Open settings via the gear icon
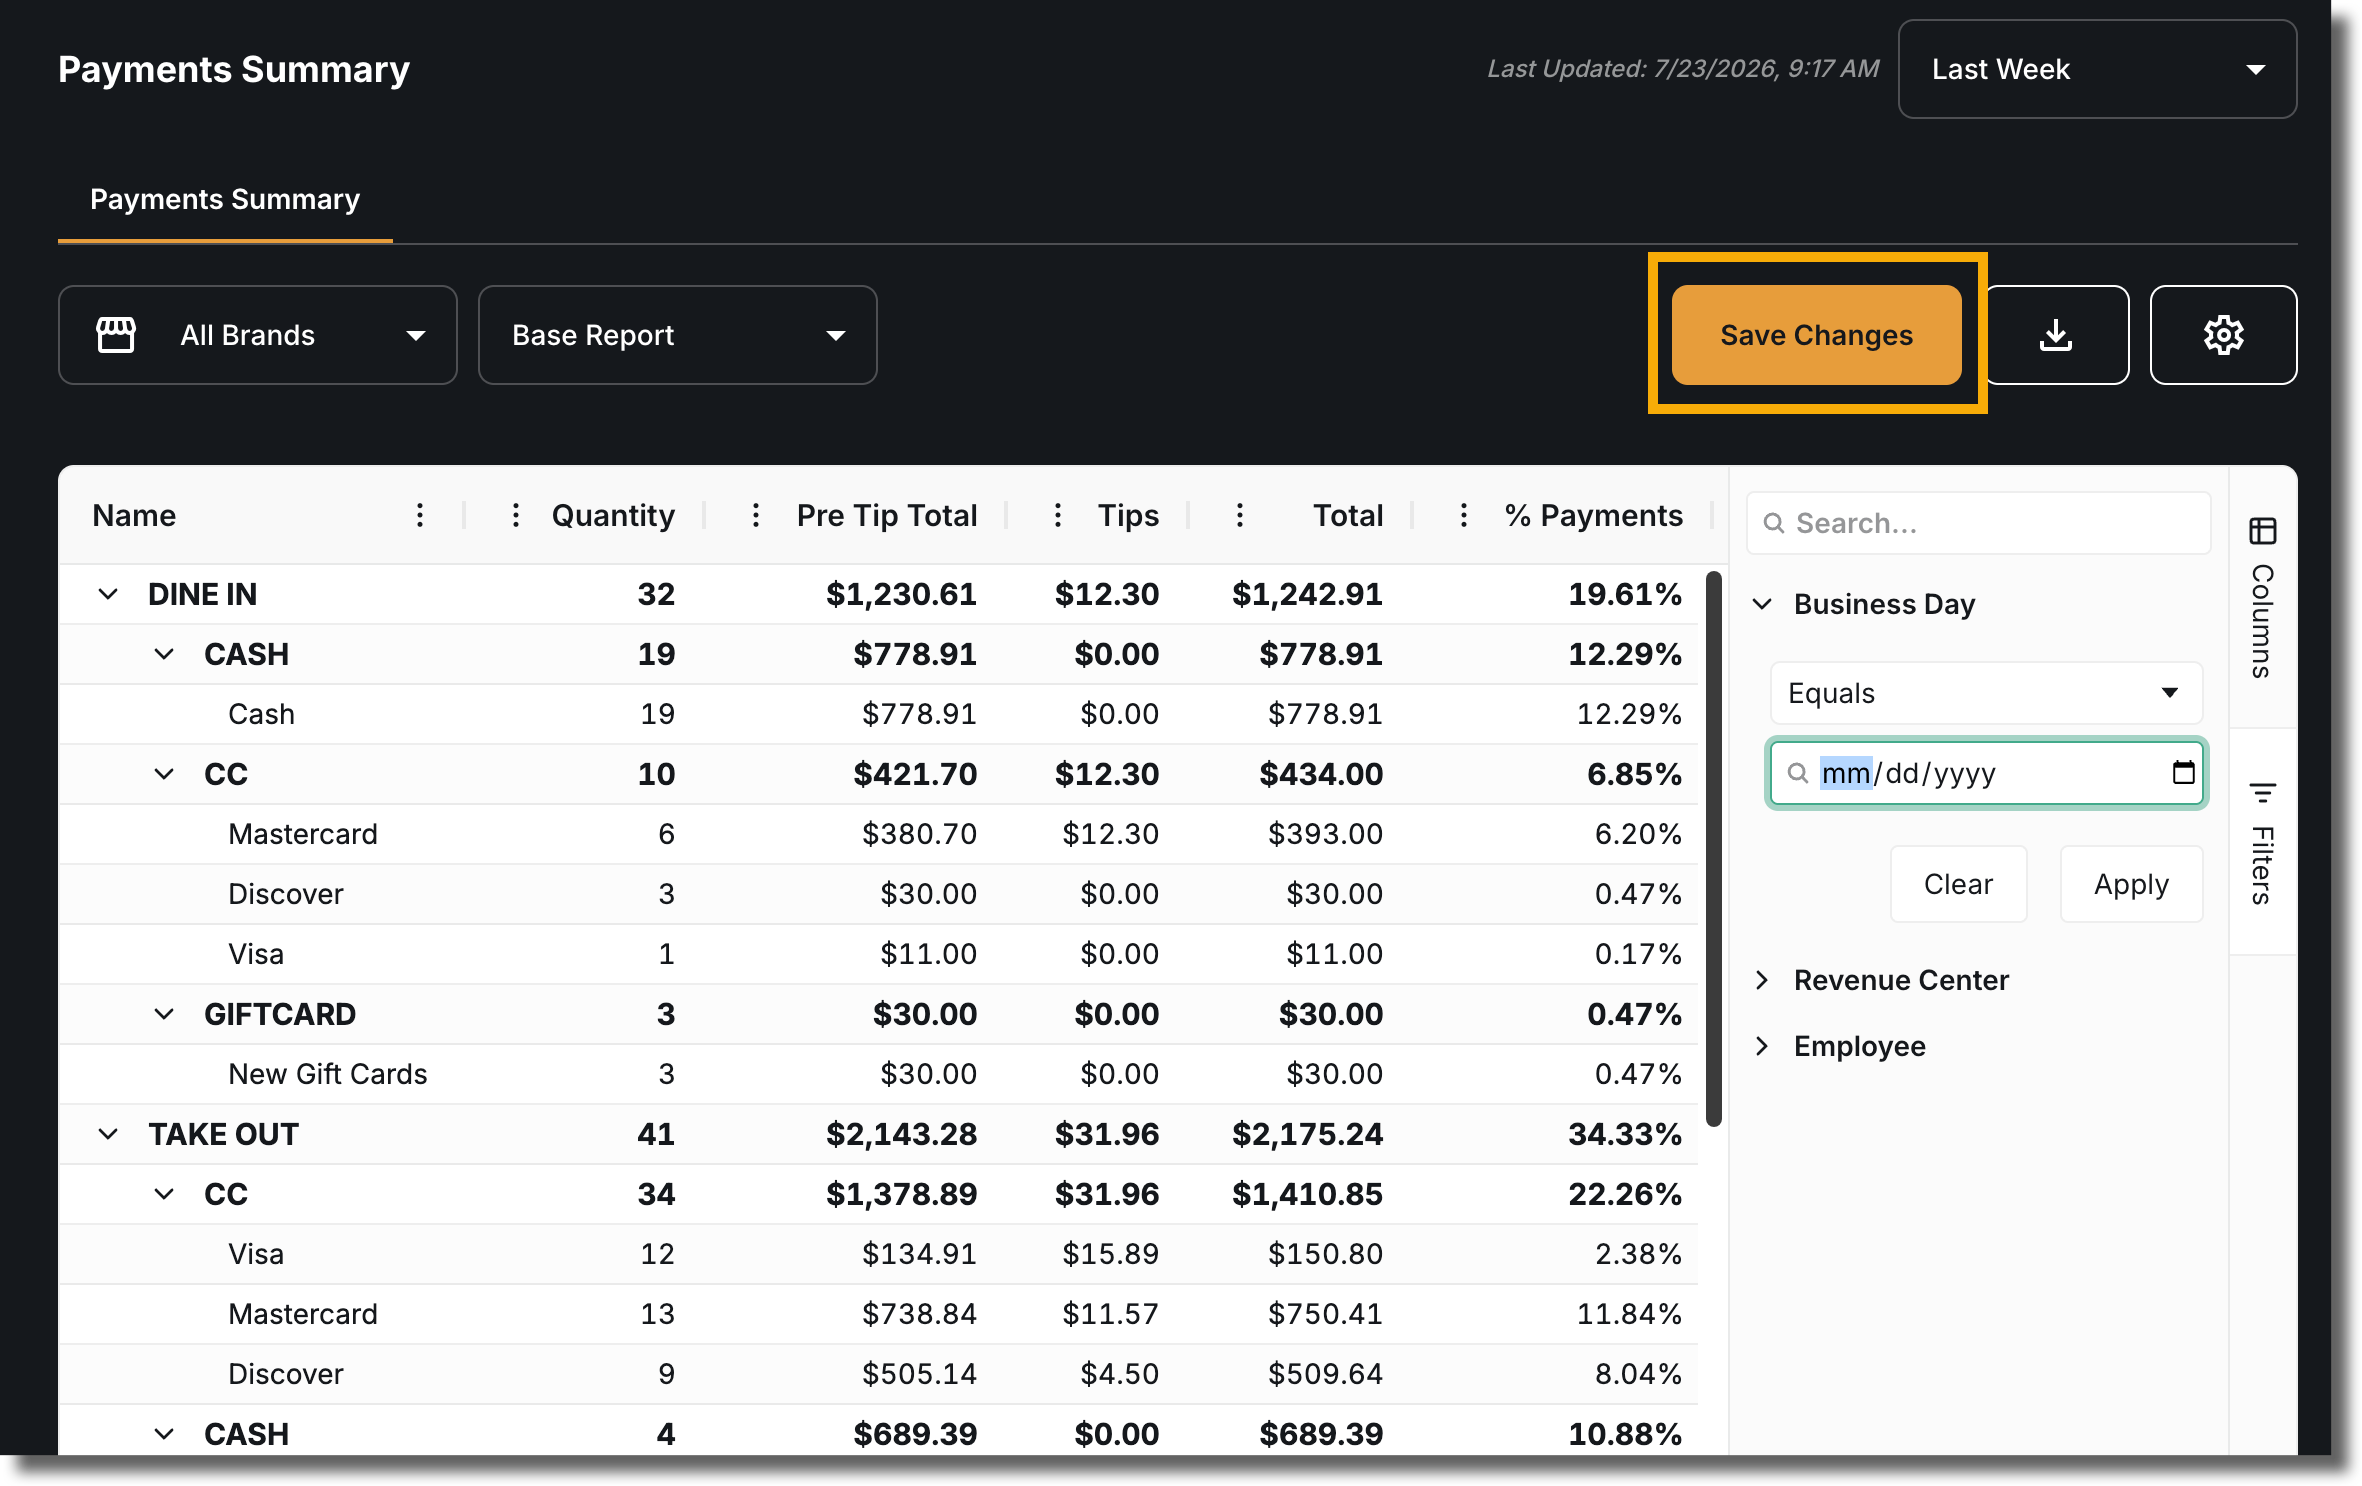This screenshot has height=1486, width=2362. click(2223, 335)
